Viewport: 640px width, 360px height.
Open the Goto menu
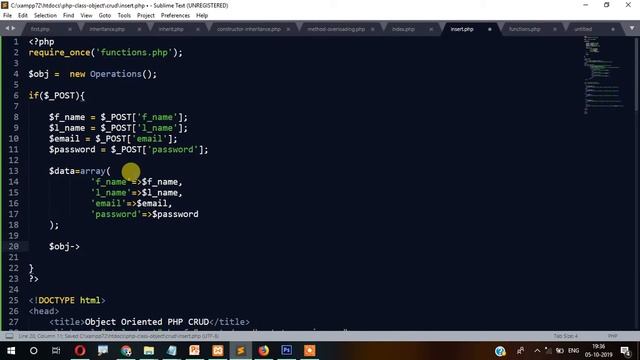tap(104, 16)
